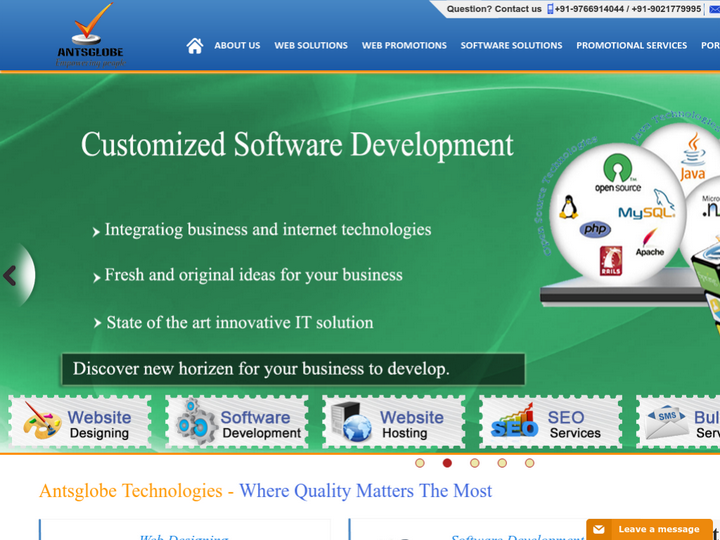Select the active red slider dot
720x540 pixels.
[447, 463]
